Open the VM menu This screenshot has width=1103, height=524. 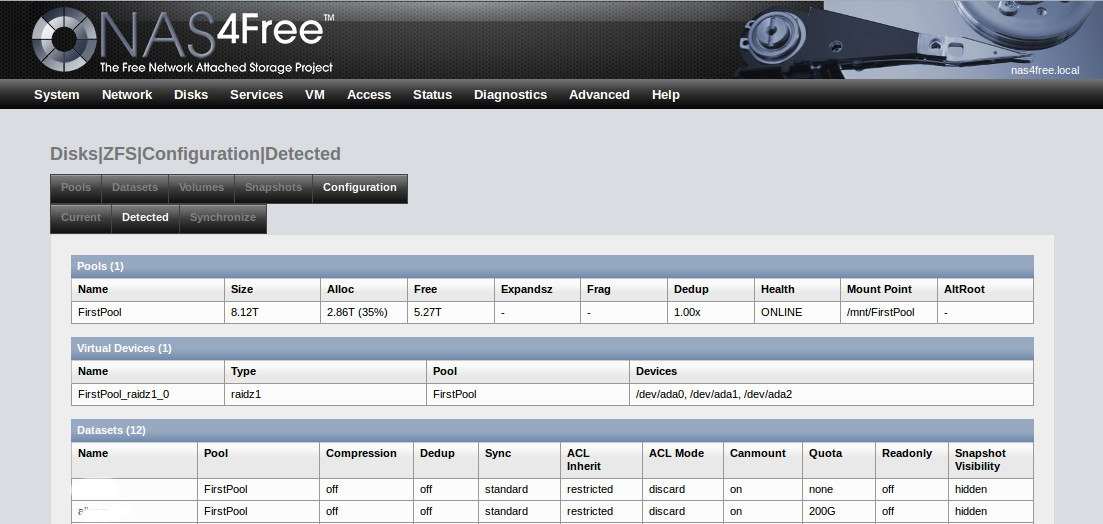pos(315,95)
